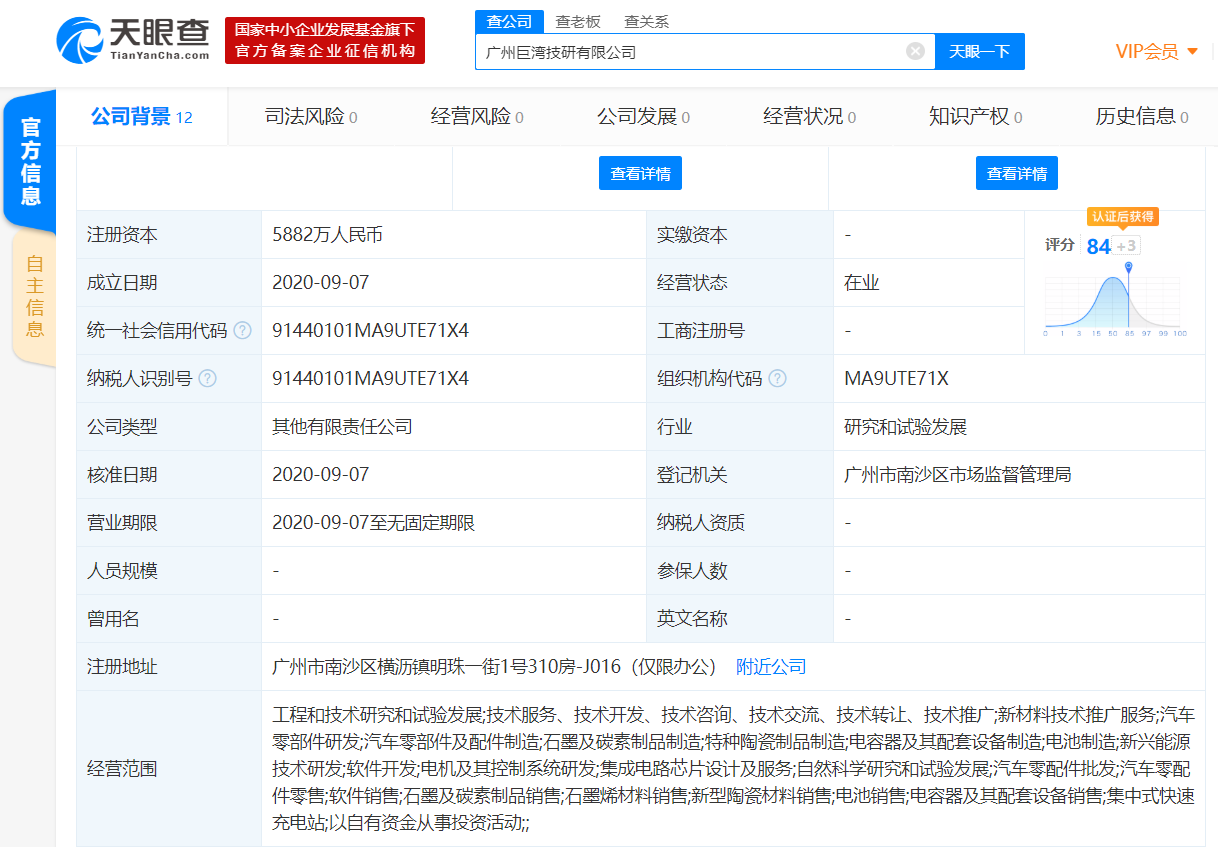Click the right 查看详情 button
This screenshot has width=1218, height=847.
click(x=1017, y=173)
